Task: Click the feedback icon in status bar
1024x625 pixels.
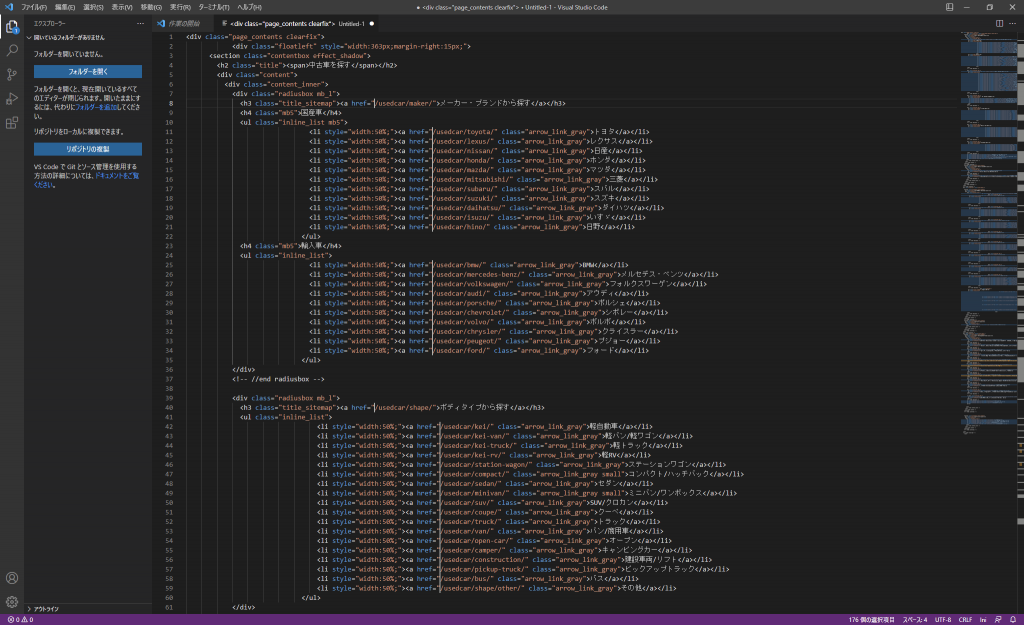Action: click(x=998, y=620)
